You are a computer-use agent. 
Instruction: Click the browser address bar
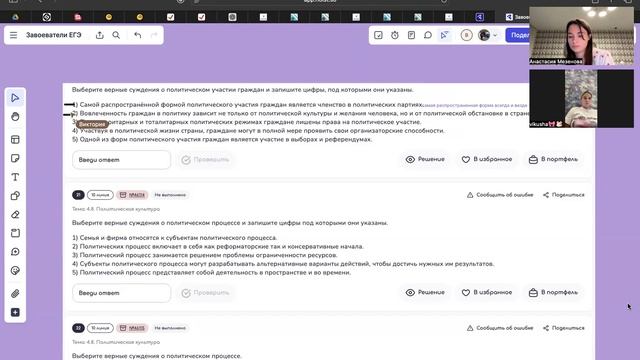click(x=320, y=2)
